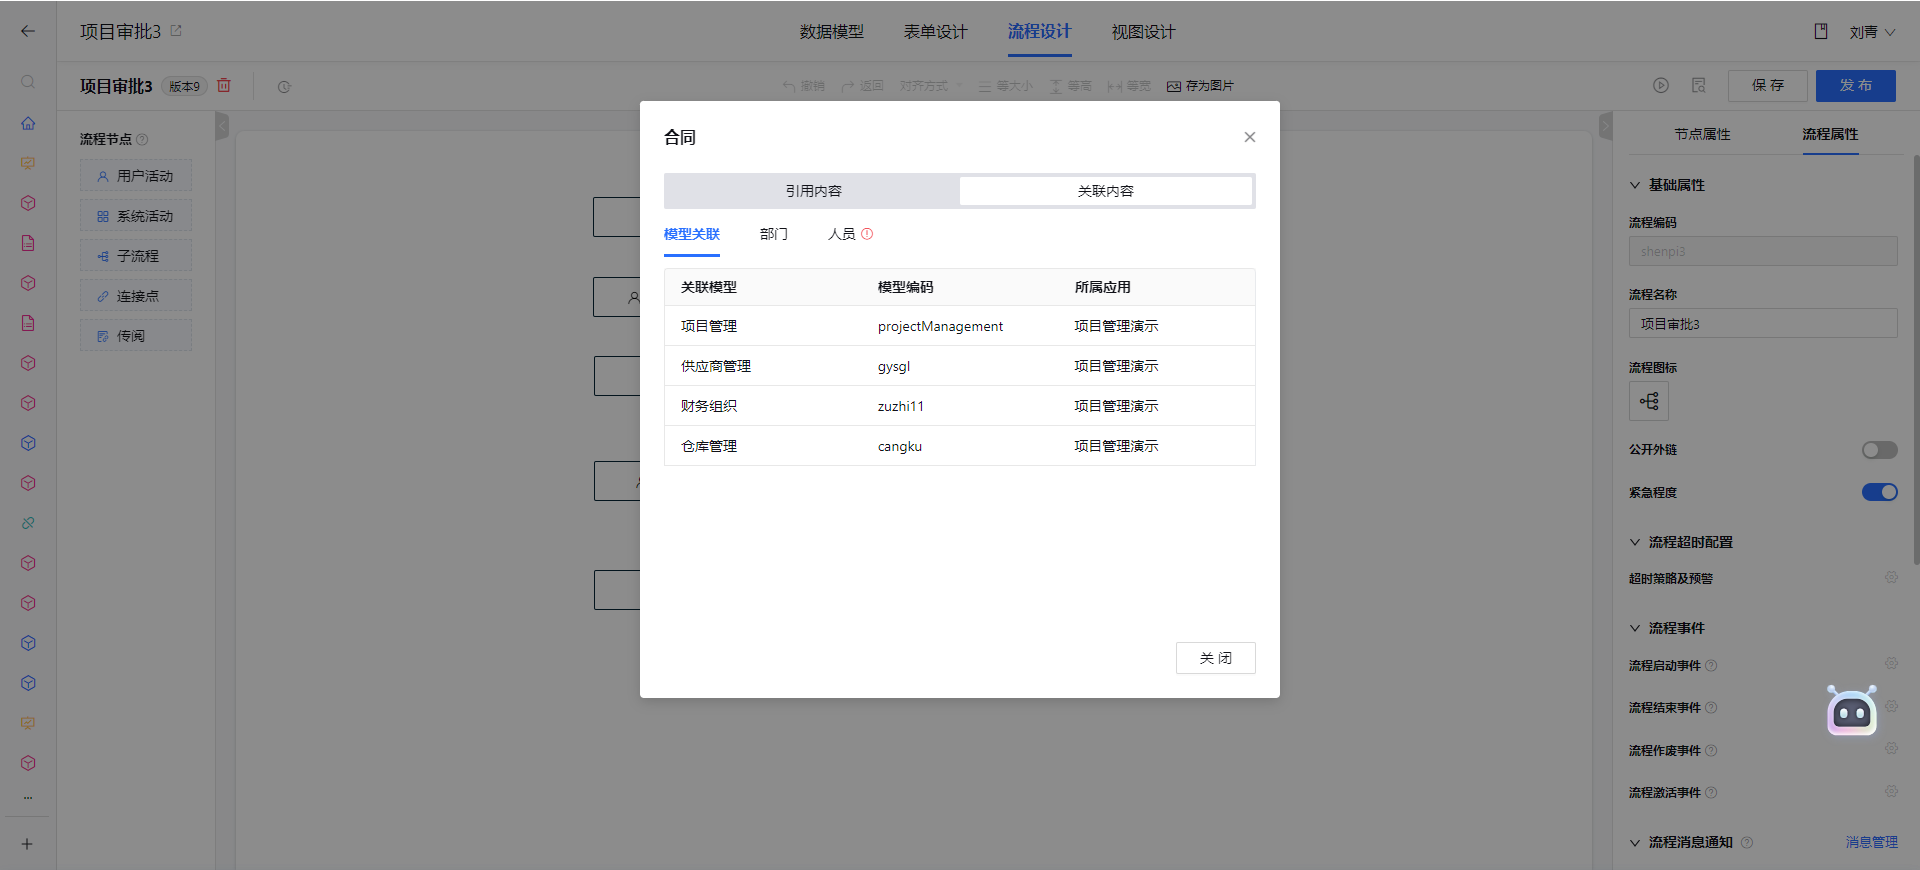Open the robot assistant avatar
This screenshot has height=870, width=1920.
[x=1852, y=711]
